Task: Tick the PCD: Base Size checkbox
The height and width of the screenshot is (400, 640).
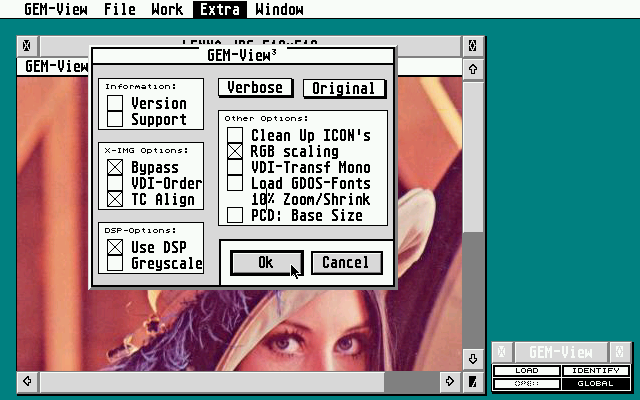Action: 235,215
